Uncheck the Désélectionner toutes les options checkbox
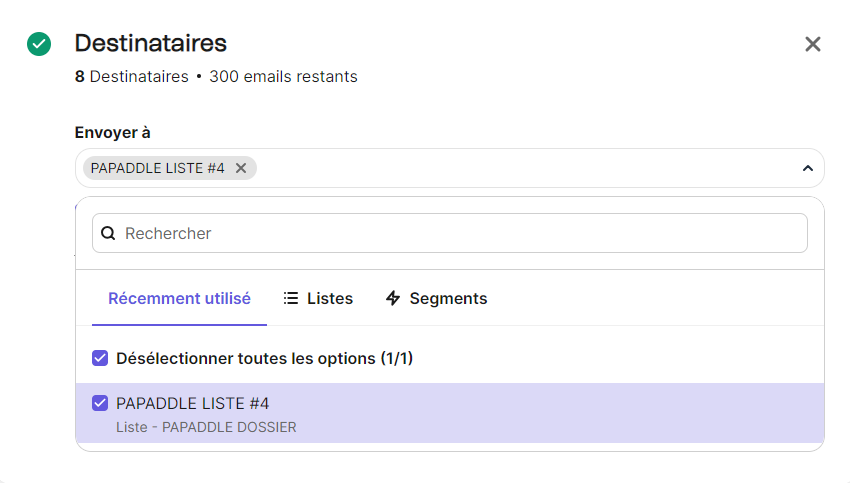 point(100,358)
